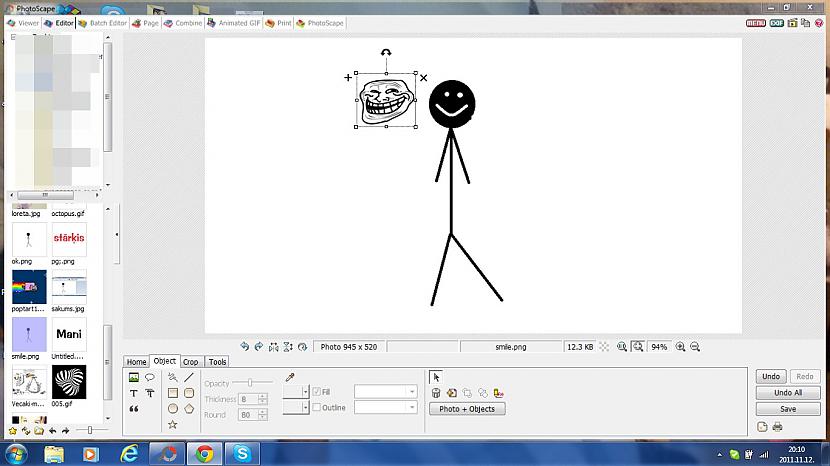Add a speech balloon object

150,377
